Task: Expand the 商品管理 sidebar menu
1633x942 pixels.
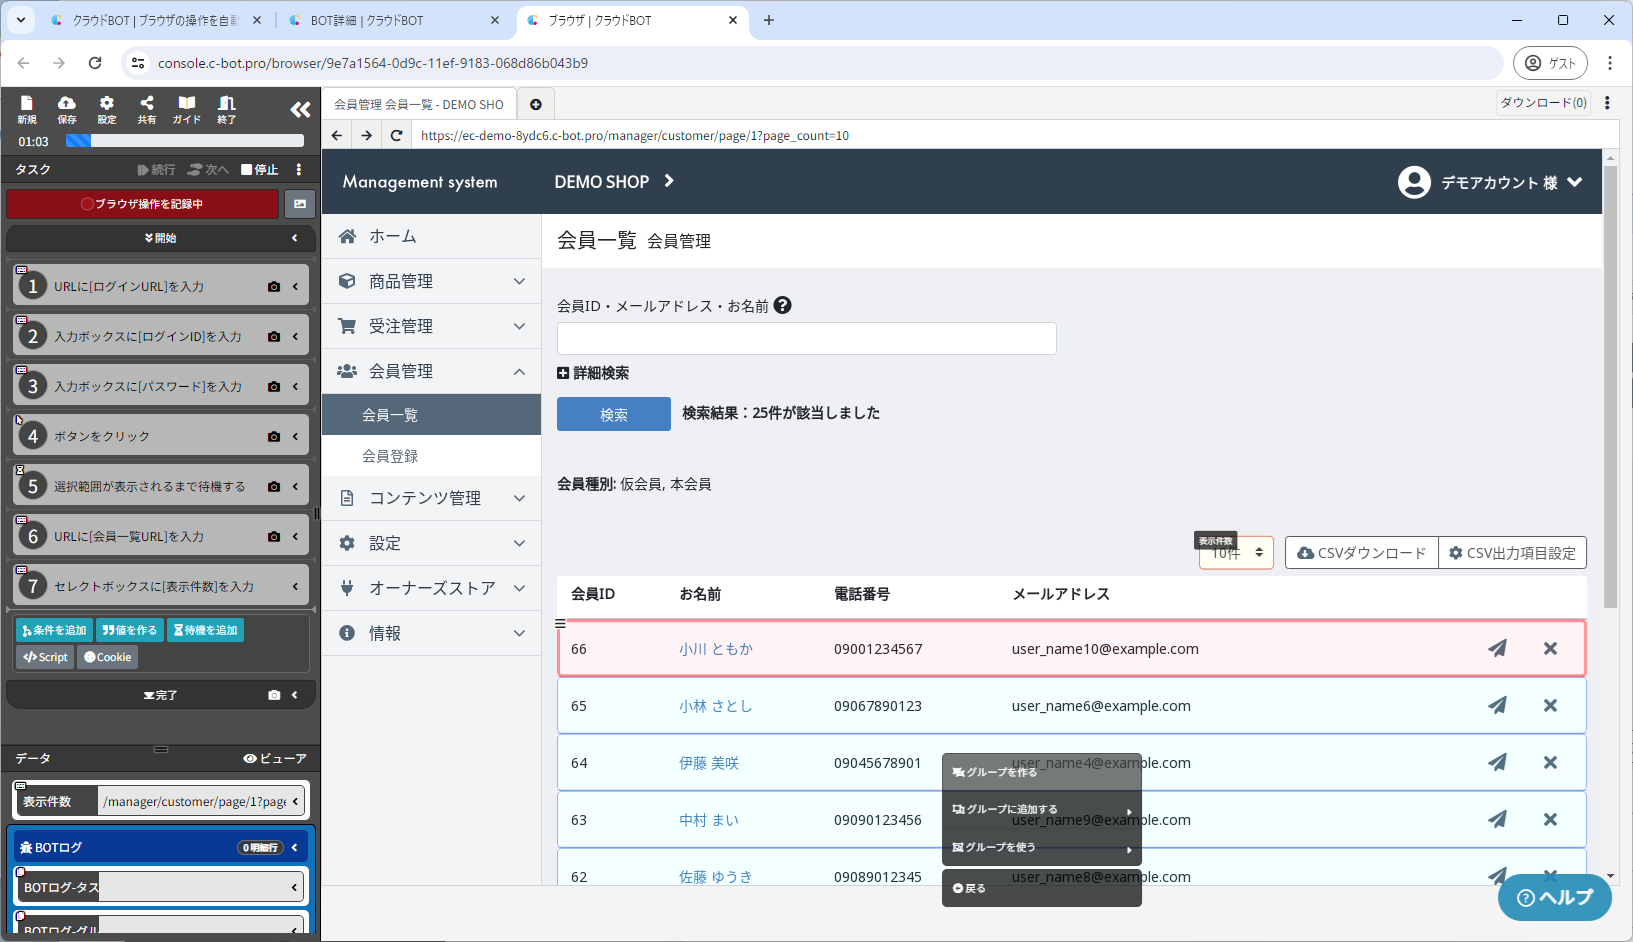Action: (x=432, y=281)
